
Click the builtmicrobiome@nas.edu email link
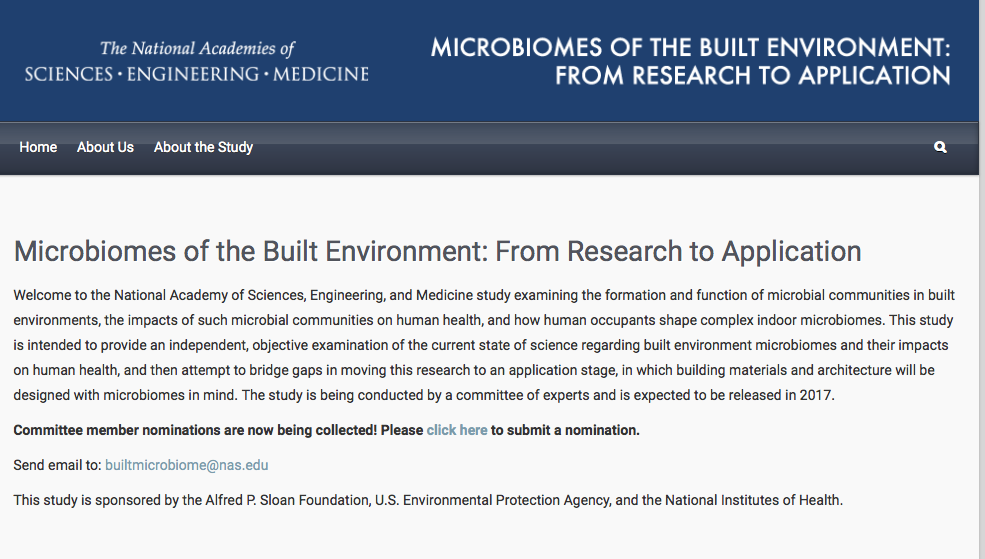click(x=187, y=465)
